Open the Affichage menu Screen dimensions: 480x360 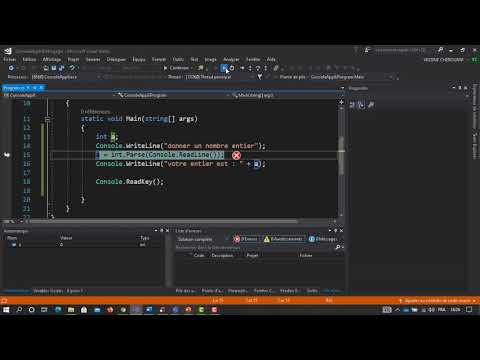(52, 59)
